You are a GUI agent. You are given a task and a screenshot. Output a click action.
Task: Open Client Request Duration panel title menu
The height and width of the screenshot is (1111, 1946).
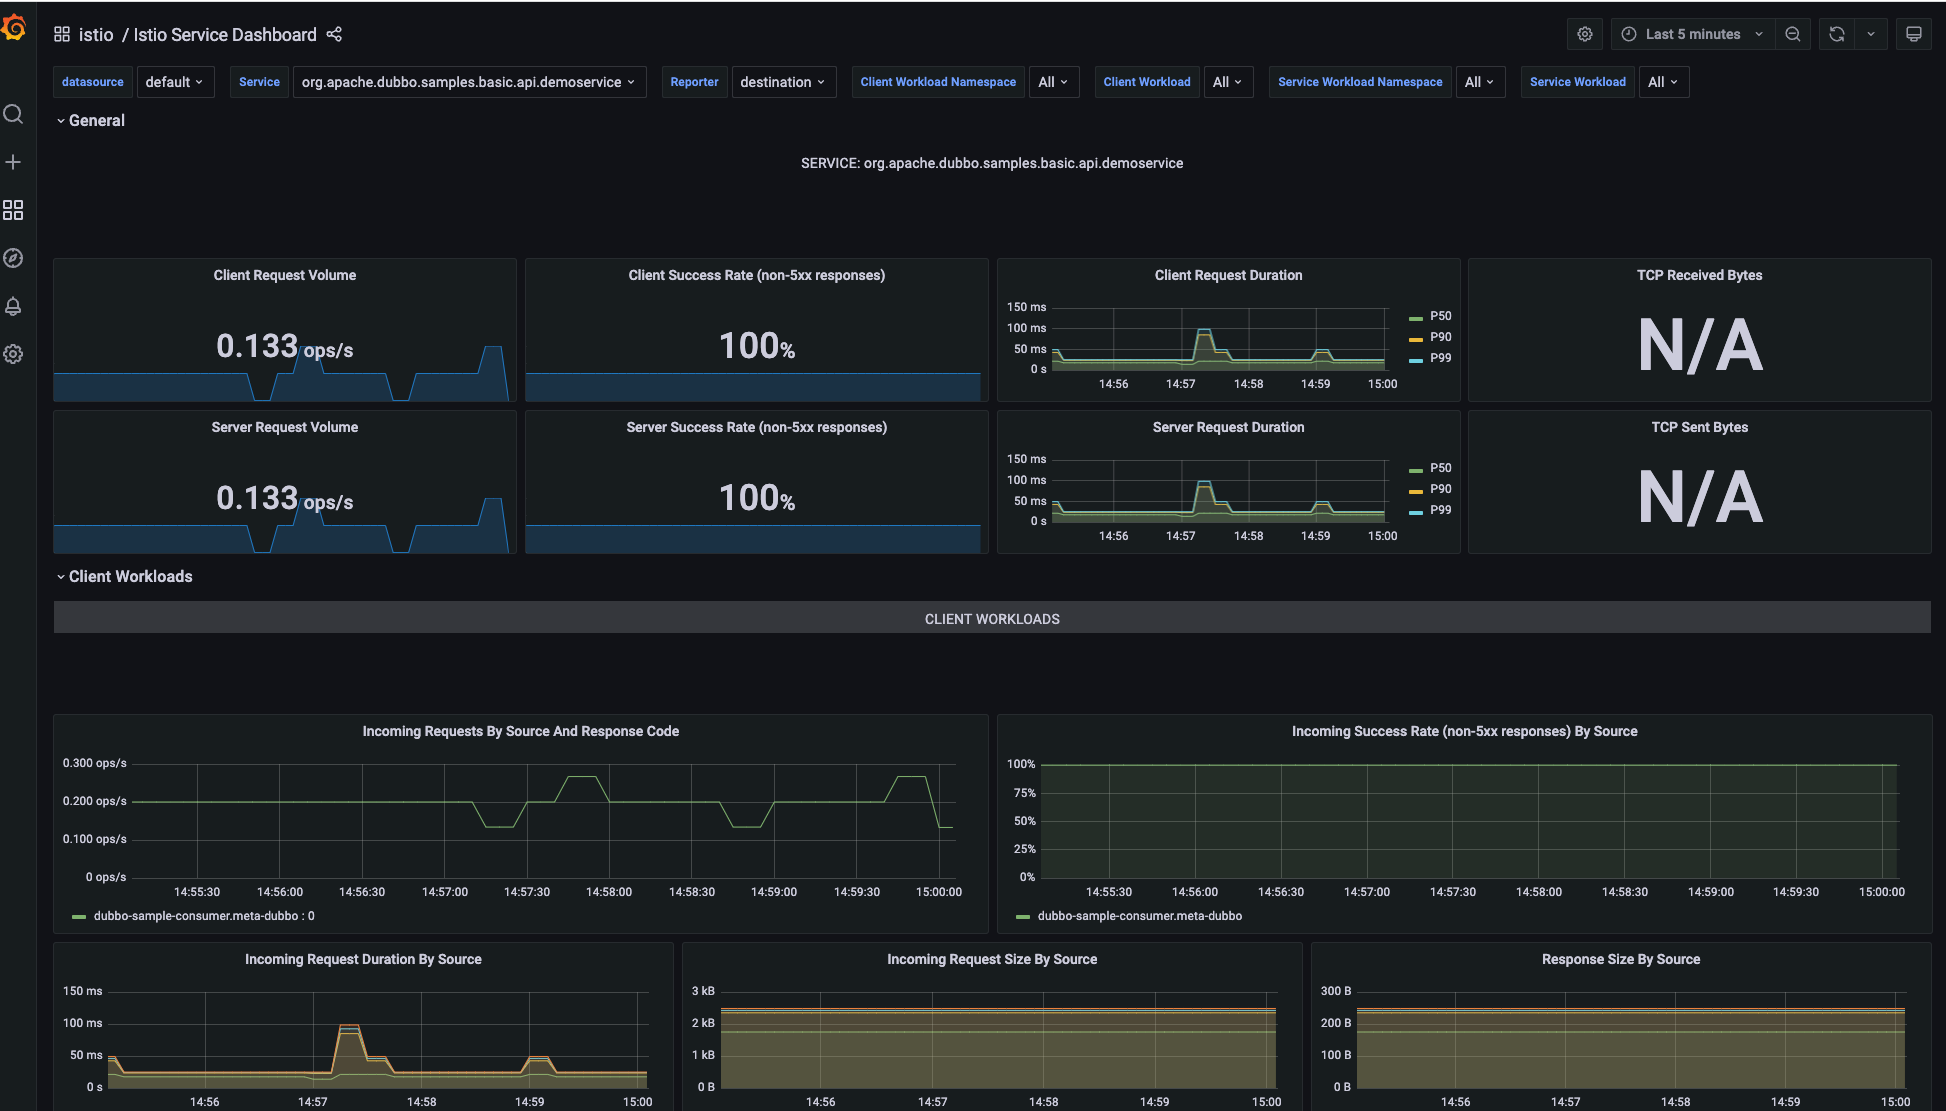(x=1228, y=275)
